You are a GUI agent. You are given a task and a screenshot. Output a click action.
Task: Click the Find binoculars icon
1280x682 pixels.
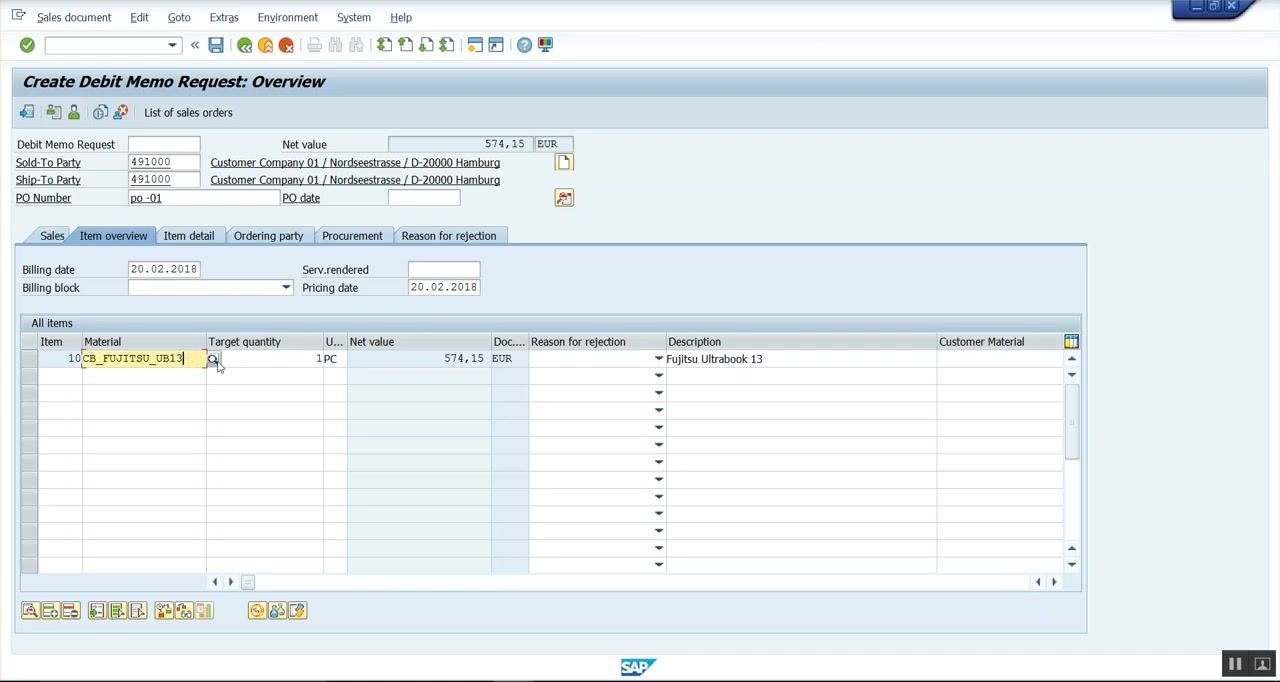335,45
